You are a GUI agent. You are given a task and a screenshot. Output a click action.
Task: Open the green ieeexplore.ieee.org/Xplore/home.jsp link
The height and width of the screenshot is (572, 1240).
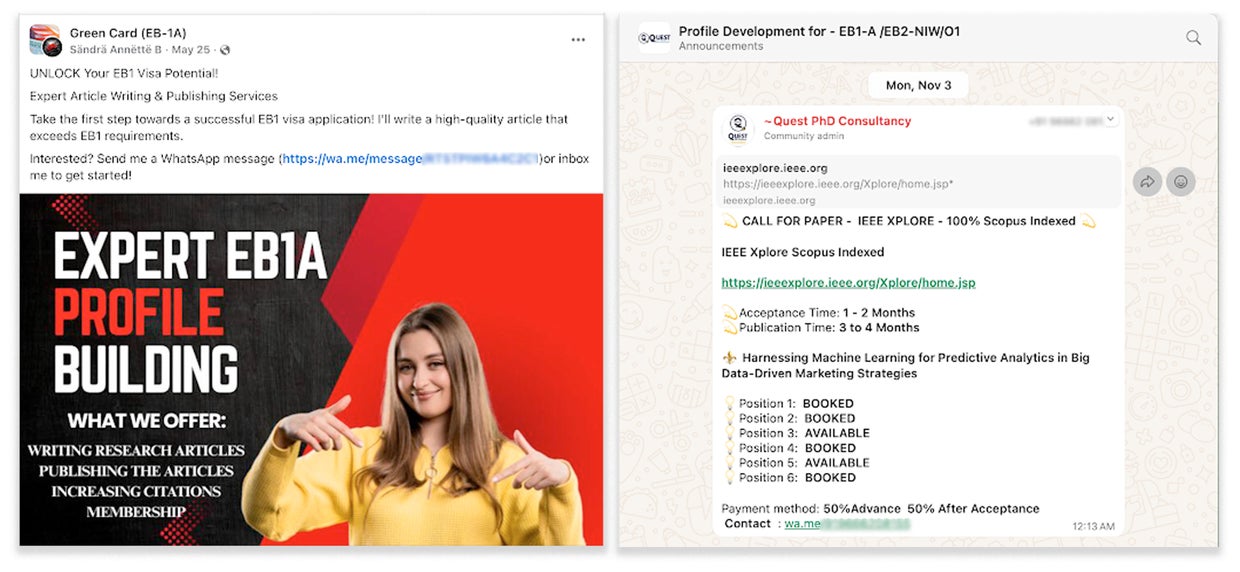pyautogui.click(x=848, y=283)
